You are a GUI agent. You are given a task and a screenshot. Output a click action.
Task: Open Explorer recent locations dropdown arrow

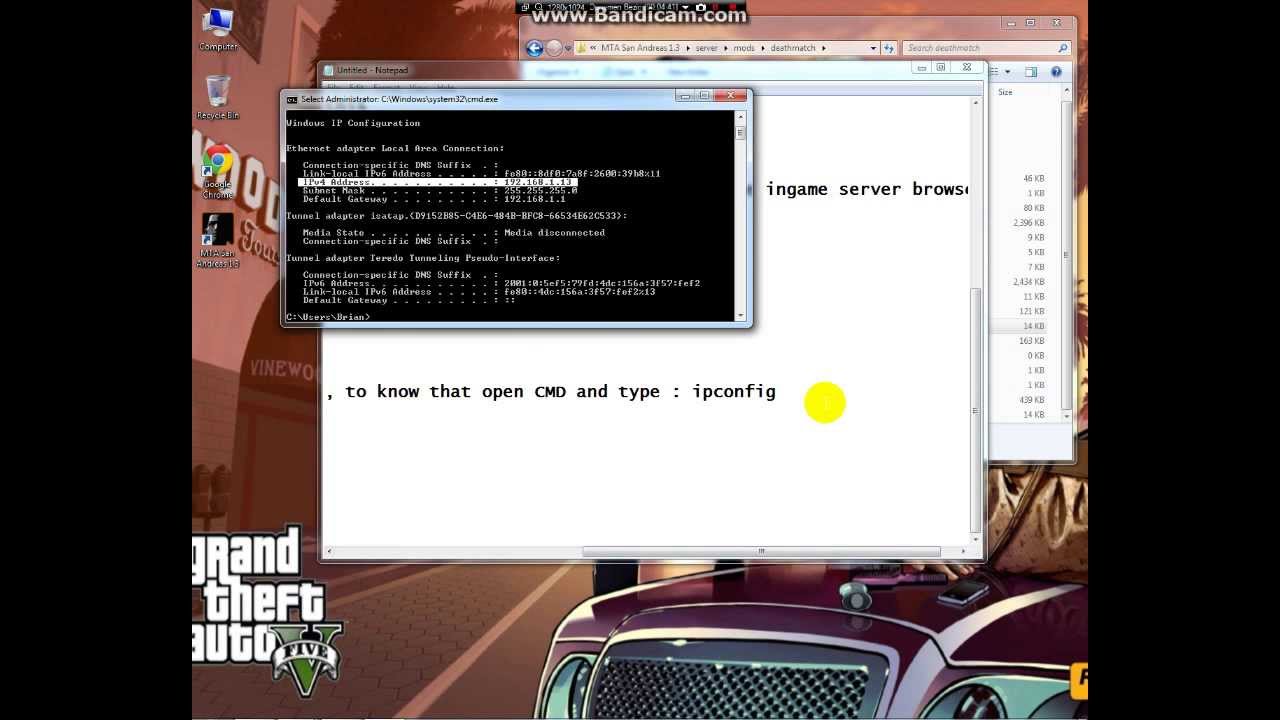click(x=568, y=48)
